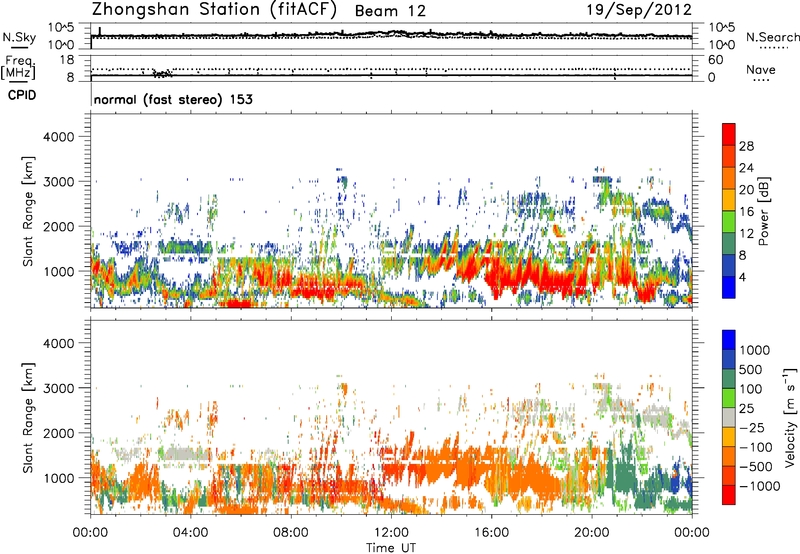This screenshot has width=800, height=554.
Task: Click '-25' on the velocity scale
Action: pos(752,427)
